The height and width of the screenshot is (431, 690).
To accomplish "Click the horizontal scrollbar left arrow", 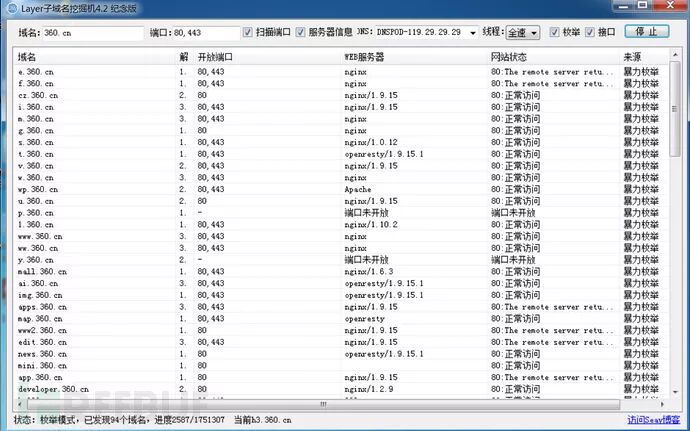I will pyautogui.click(x=19, y=404).
